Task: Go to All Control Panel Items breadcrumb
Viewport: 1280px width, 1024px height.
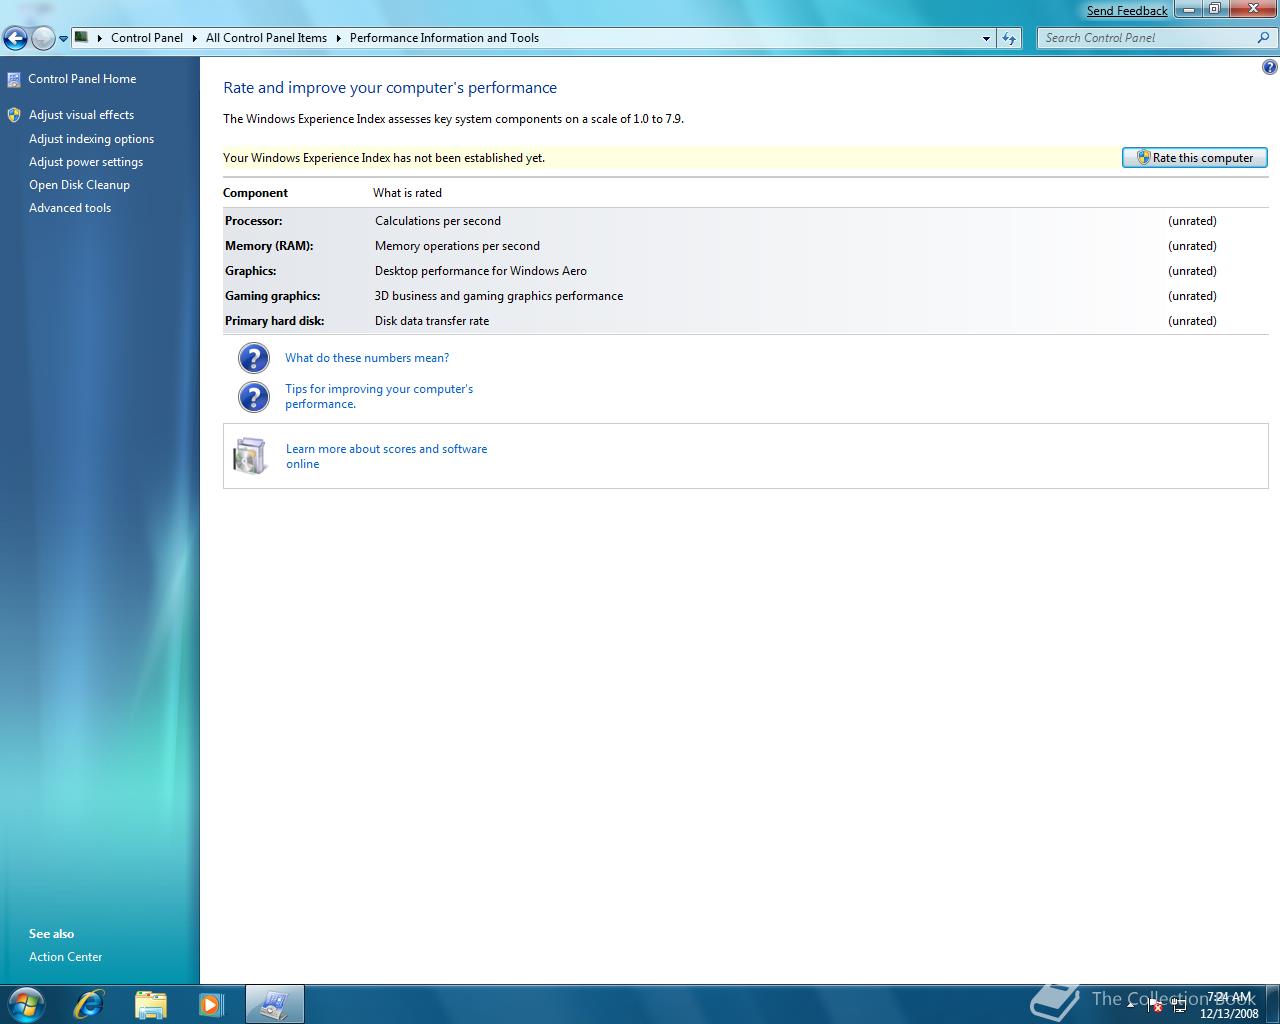Action: pos(266,38)
